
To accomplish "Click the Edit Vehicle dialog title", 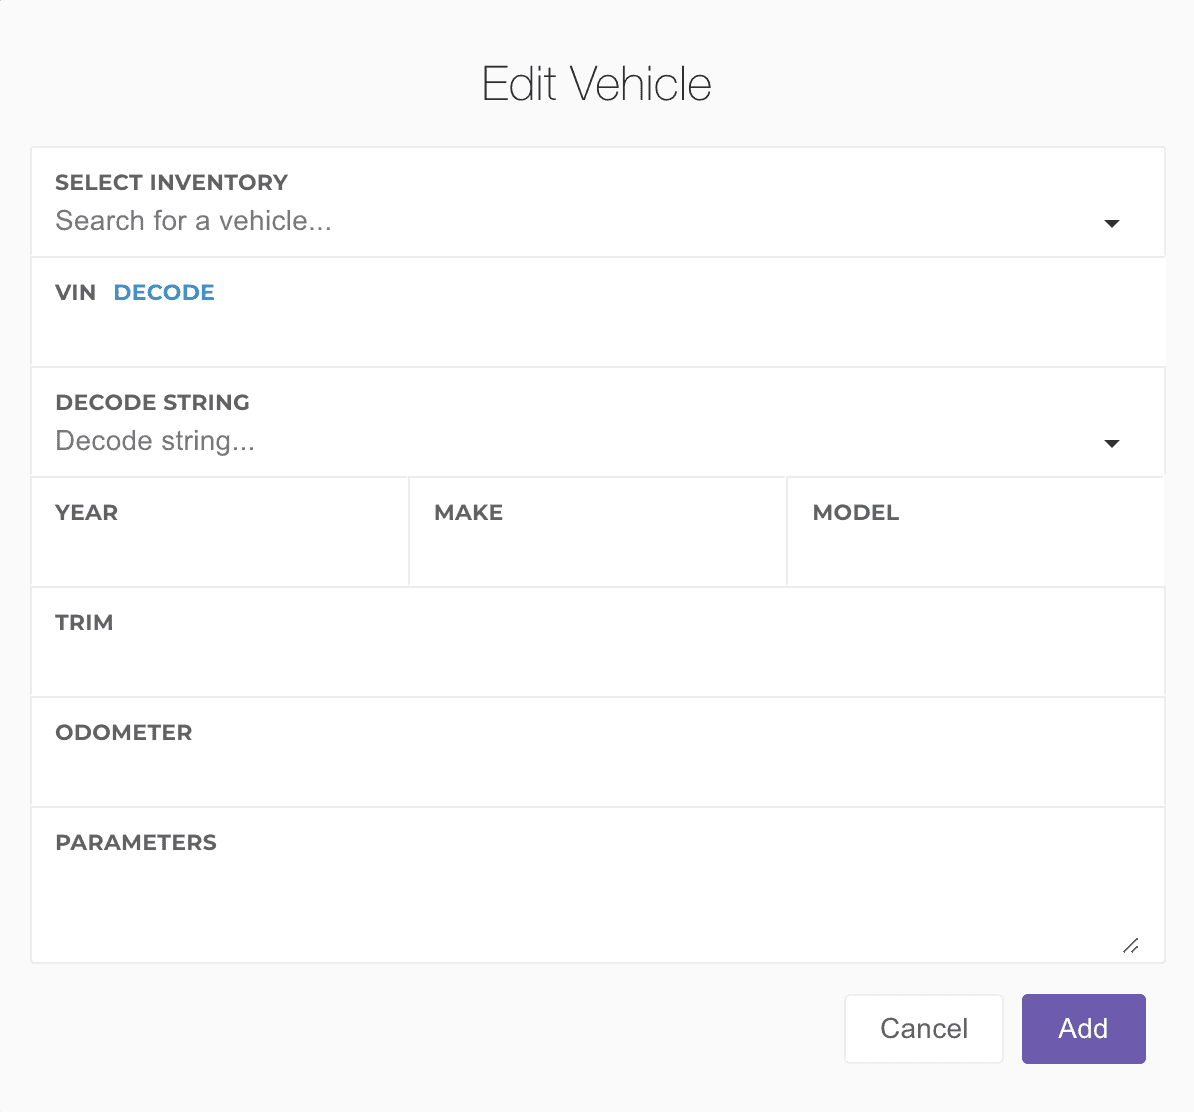I will click(x=596, y=84).
